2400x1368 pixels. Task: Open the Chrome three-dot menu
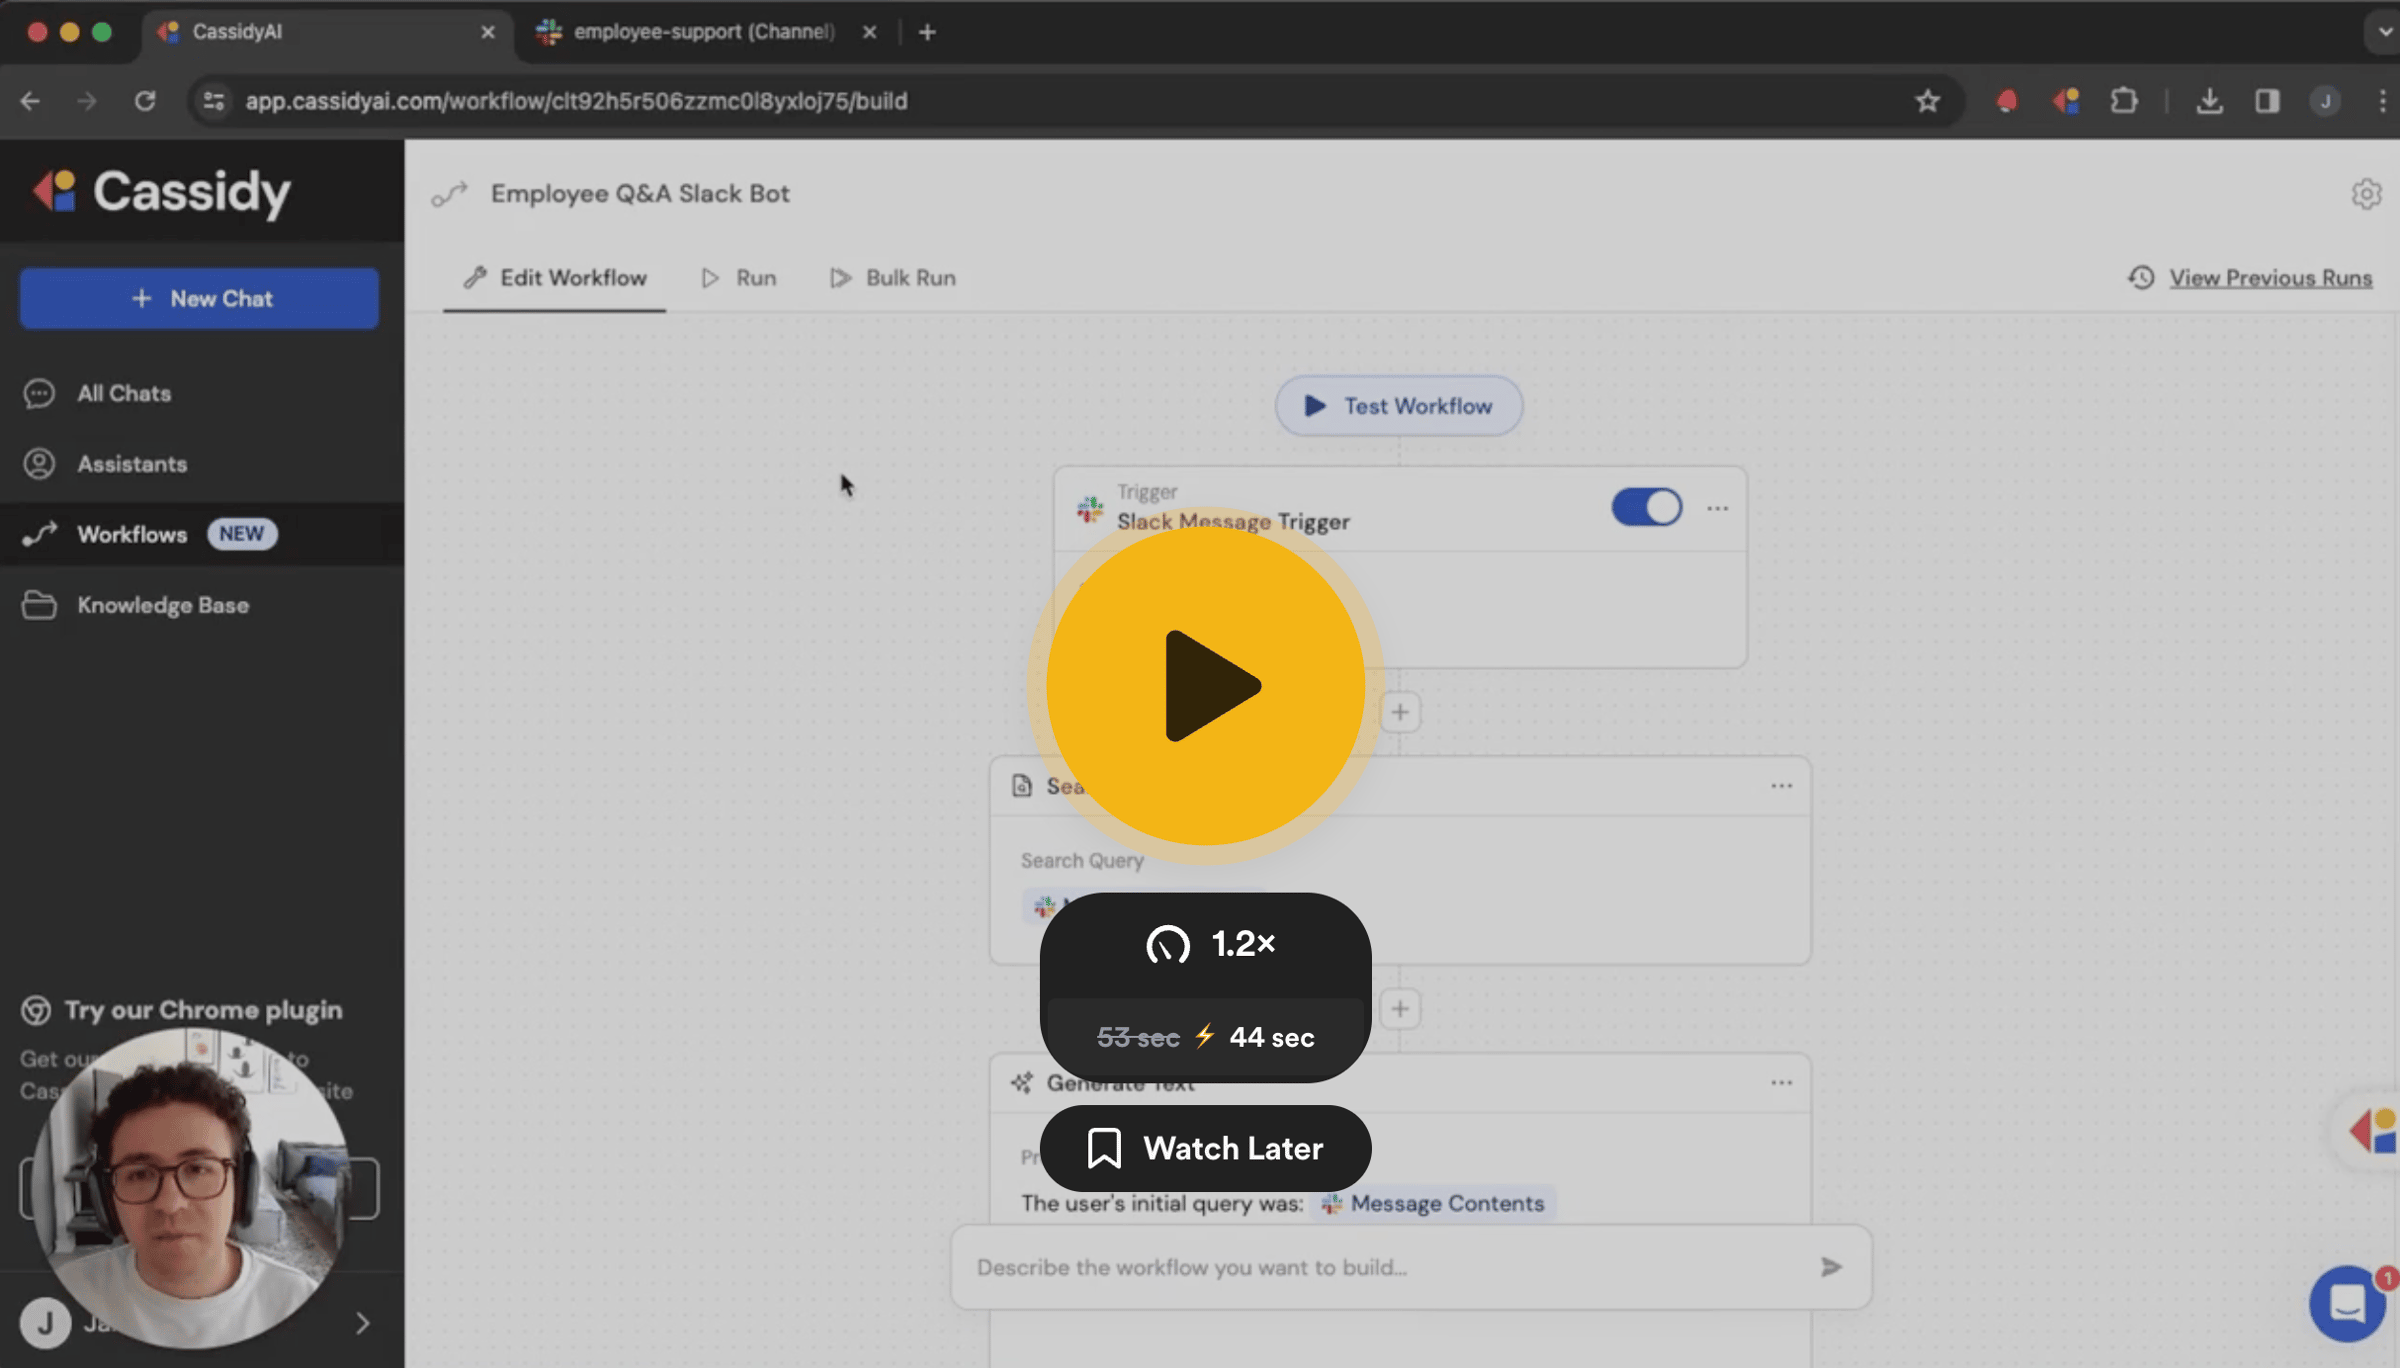2382,101
